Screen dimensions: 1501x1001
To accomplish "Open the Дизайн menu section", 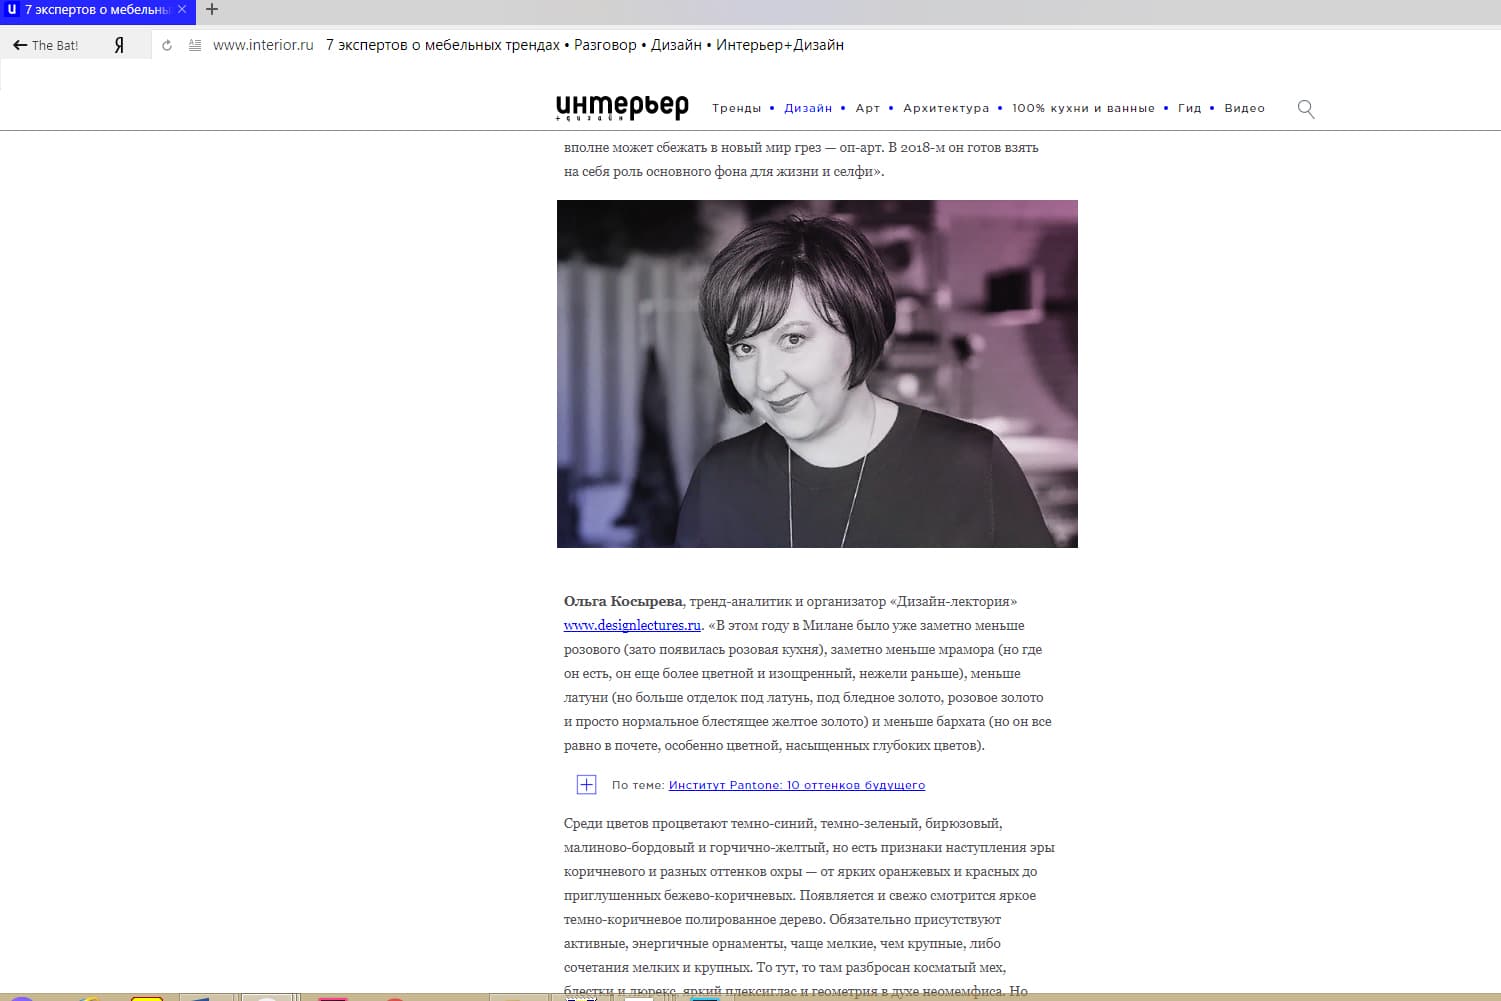I will pyautogui.click(x=808, y=108).
